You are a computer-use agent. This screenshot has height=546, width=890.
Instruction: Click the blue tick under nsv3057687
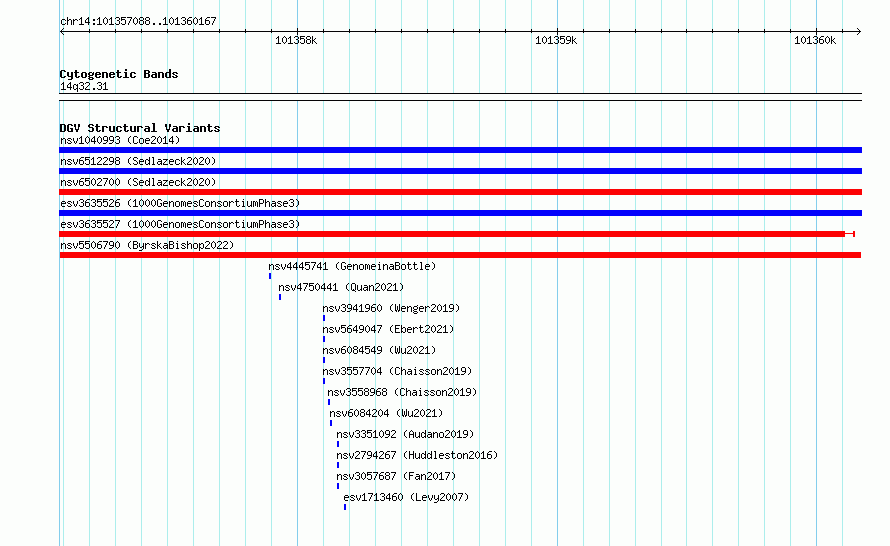[338, 486]
